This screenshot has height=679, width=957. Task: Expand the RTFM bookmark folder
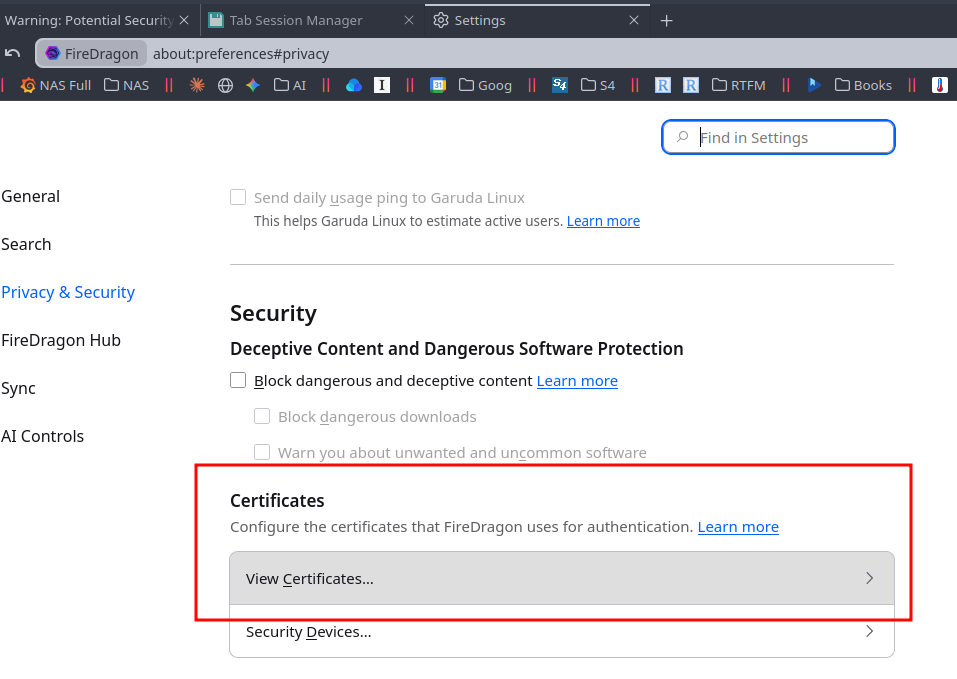739,85
